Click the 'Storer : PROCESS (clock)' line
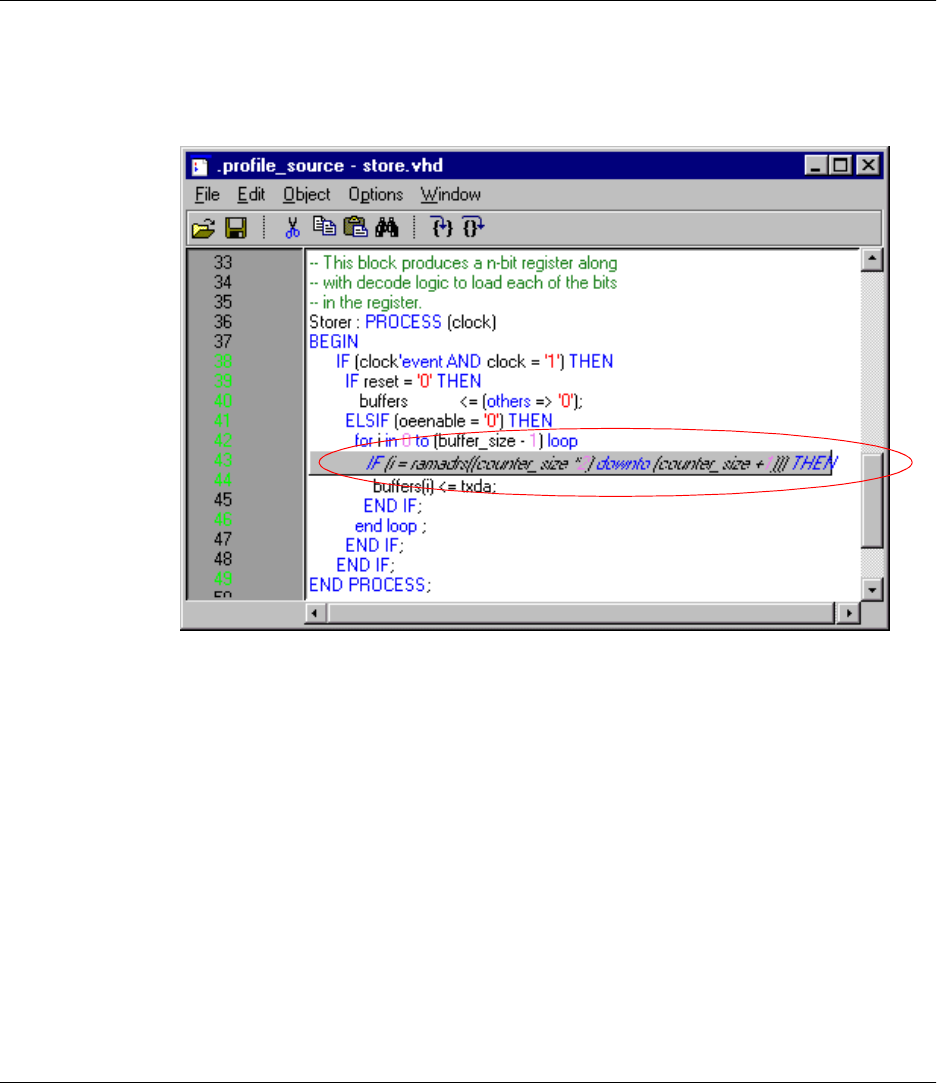The height and width of the screenshot is (1083, 937). [x=403, y=323]
